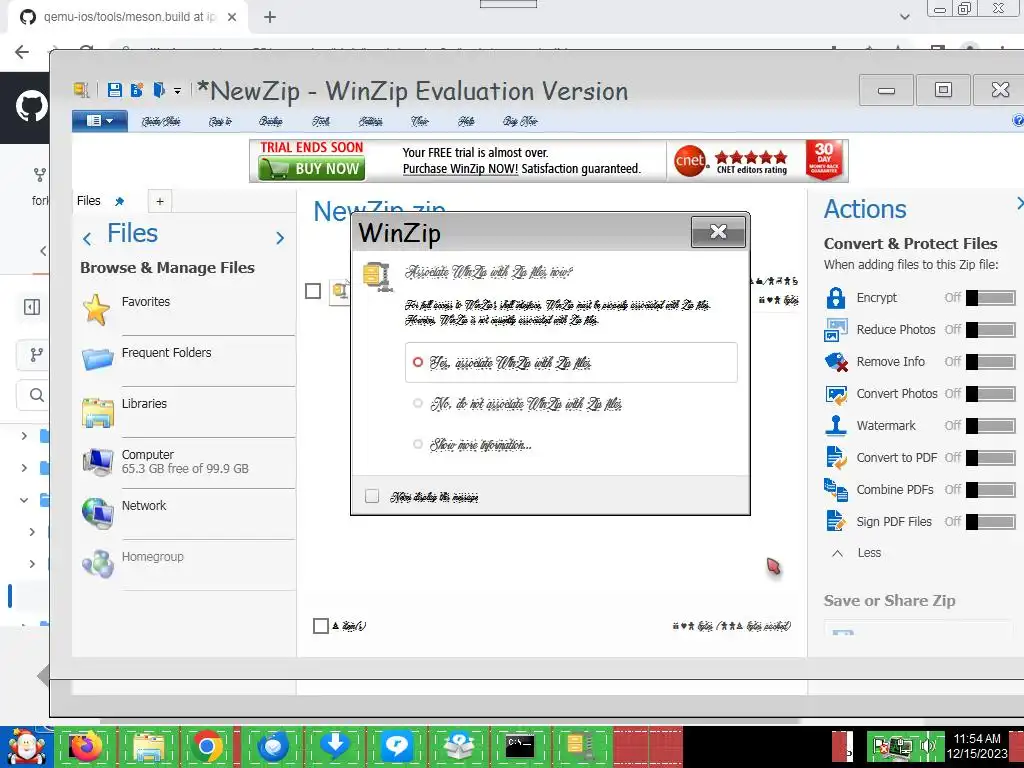Click the green BUY NOW button
1024x768 pixels.
pyautogui.click(x=312, y=169)
